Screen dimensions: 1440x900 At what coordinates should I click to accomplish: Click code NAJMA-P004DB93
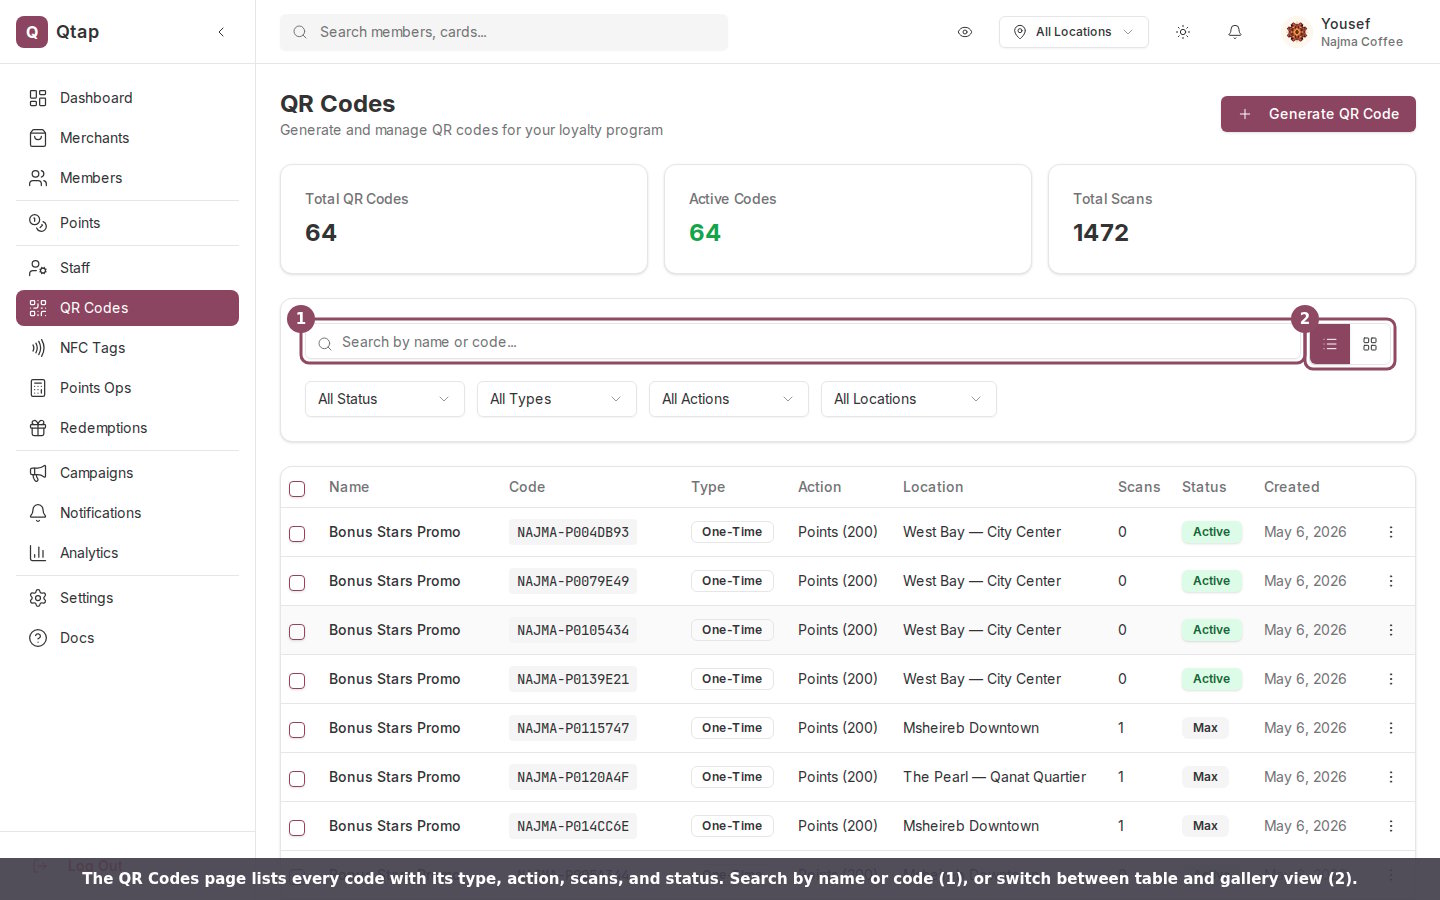coord(573,532)
